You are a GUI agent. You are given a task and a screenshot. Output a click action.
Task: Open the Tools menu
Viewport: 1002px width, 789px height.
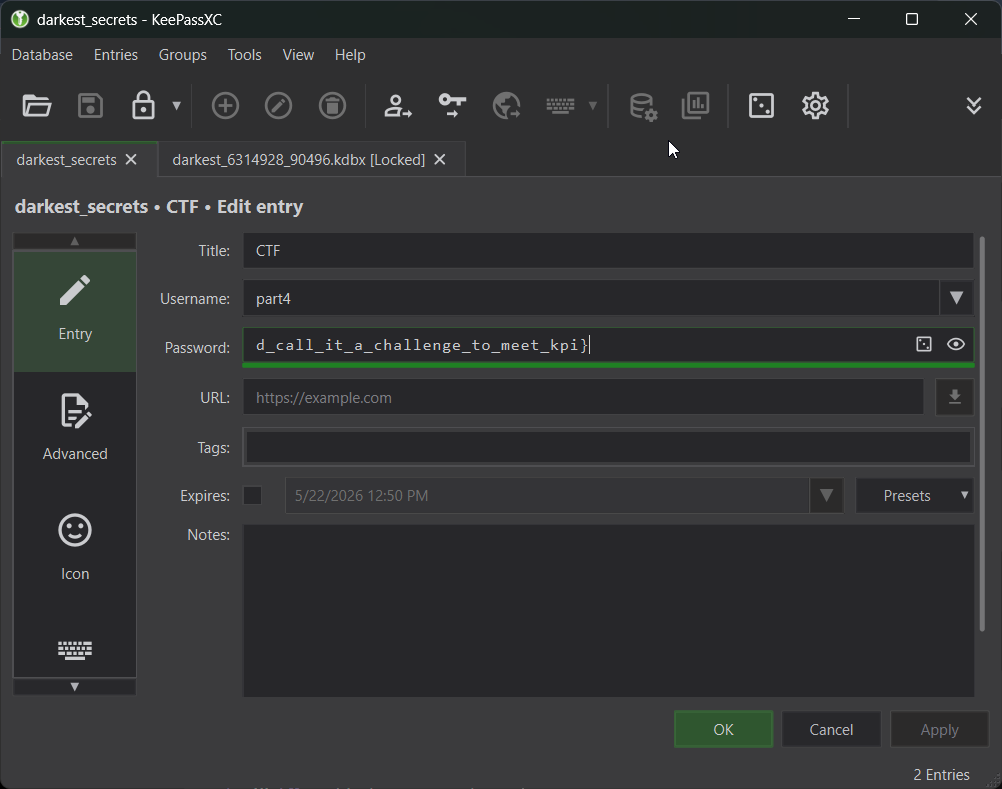245,55
